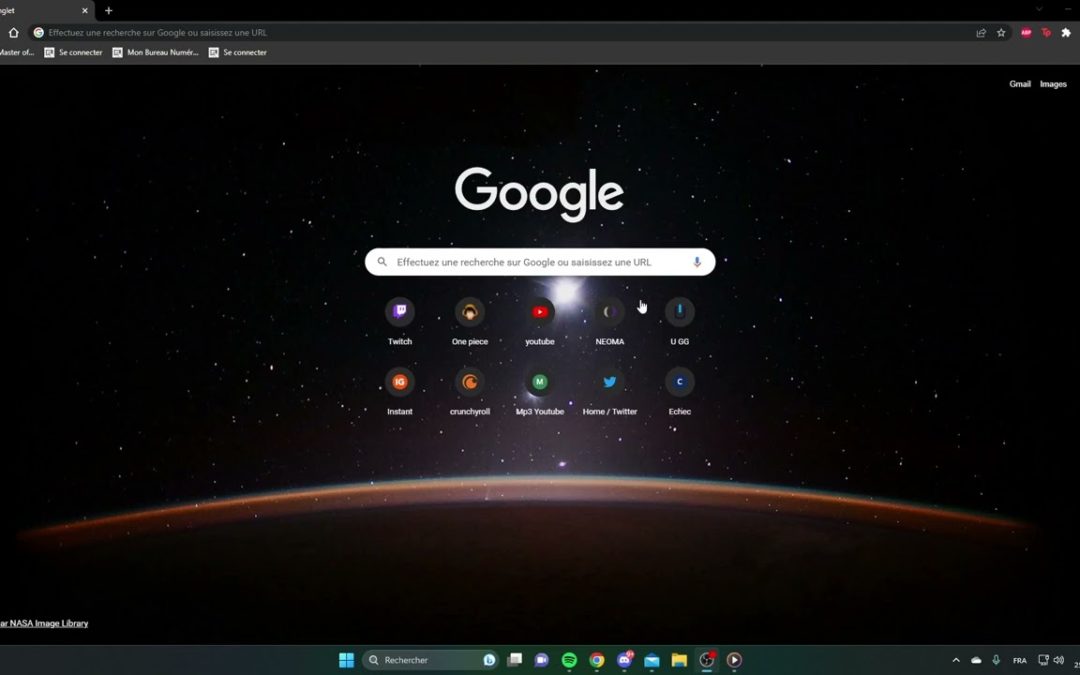Open the NEOMA shortcut
This screenshot has height=675, width=1080.
click(610, 322)
